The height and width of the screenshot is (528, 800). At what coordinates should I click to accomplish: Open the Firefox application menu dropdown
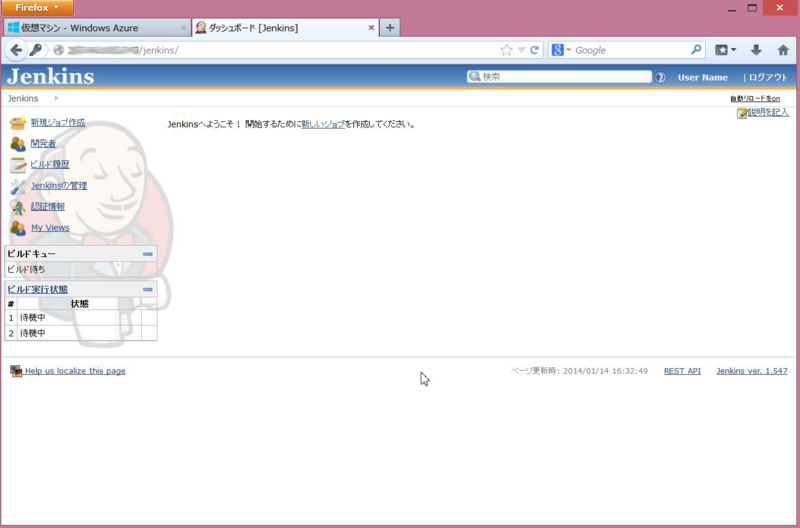[x=37, y=8]
